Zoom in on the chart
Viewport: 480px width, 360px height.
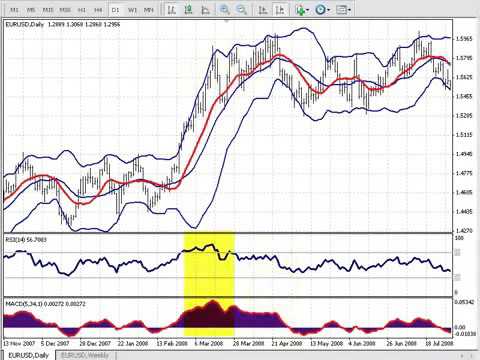(x=225, y=10)
